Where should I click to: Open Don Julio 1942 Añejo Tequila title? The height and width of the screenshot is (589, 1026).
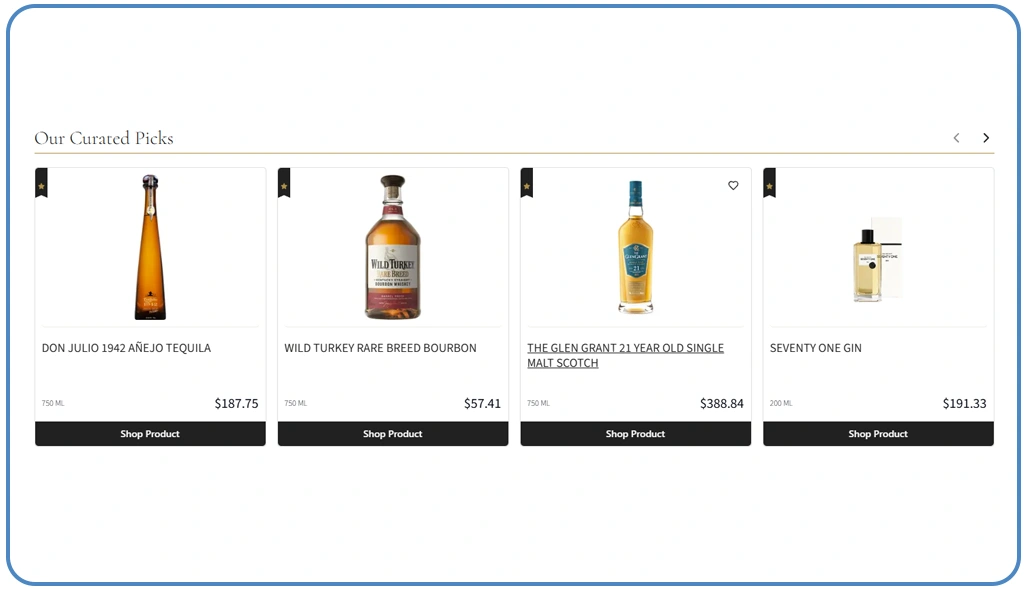pyautogui.click(x=126, y=348)
